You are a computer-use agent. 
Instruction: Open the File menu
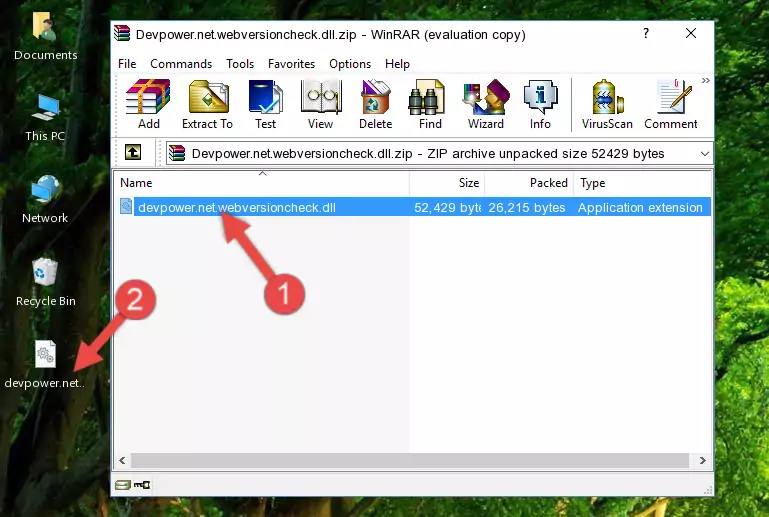pyautogui.click(x=127, y=64)
